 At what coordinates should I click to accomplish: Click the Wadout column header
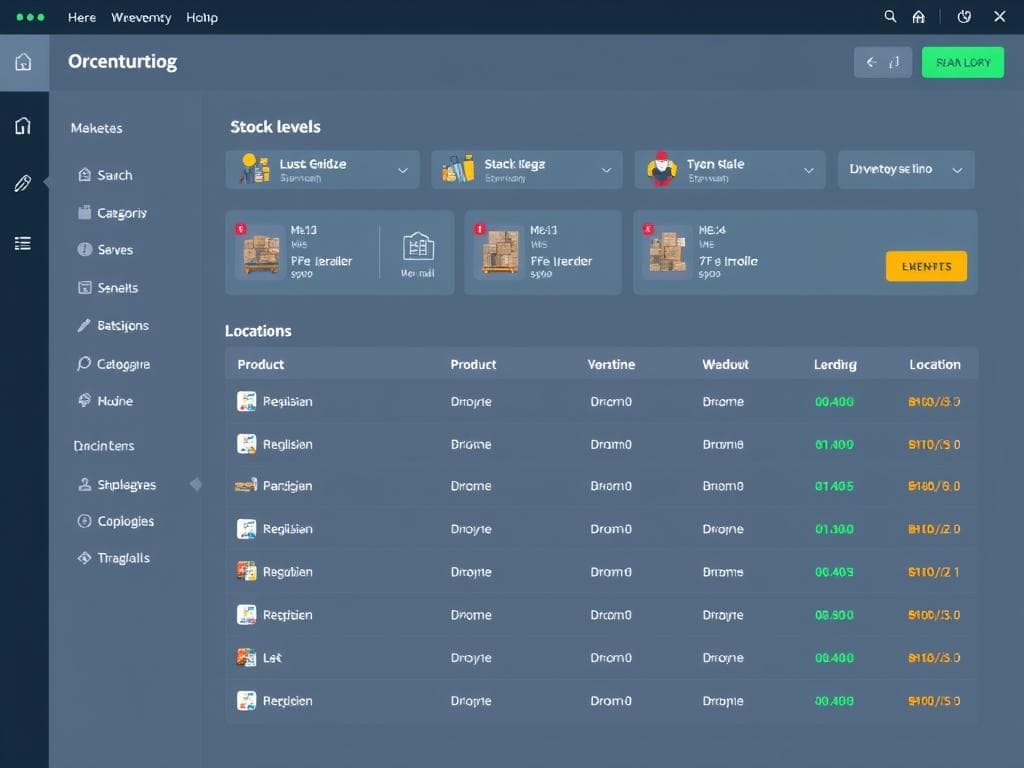(725, 364)
